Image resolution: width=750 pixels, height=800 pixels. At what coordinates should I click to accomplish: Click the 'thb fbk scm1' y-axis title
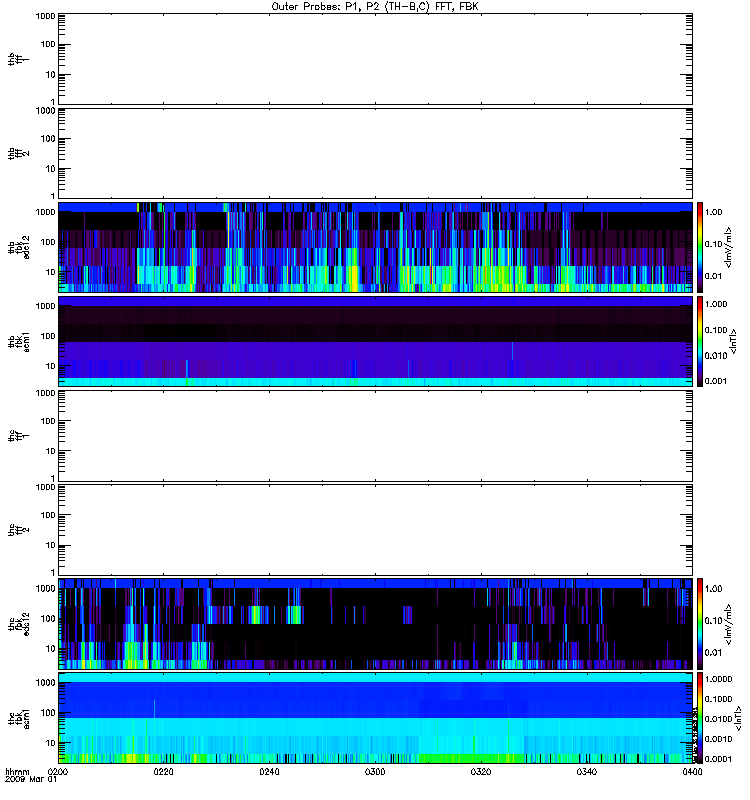pos(18,341)
